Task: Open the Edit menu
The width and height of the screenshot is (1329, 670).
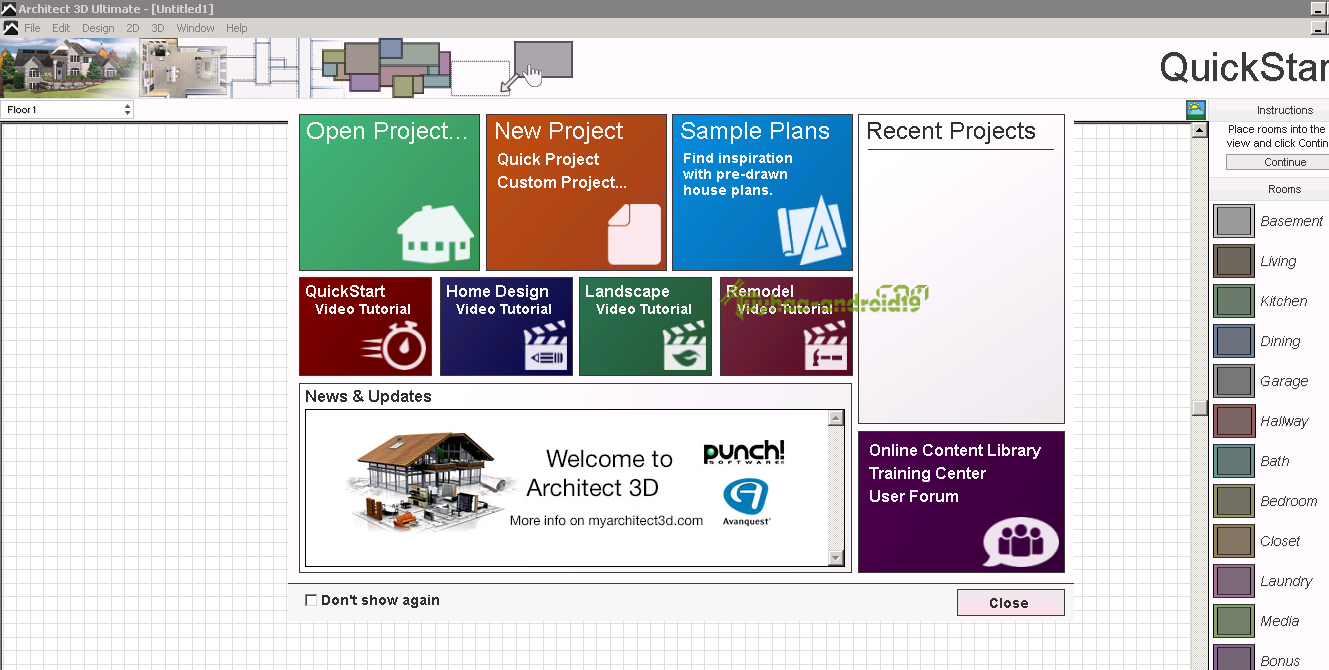Action: point(62,28)
